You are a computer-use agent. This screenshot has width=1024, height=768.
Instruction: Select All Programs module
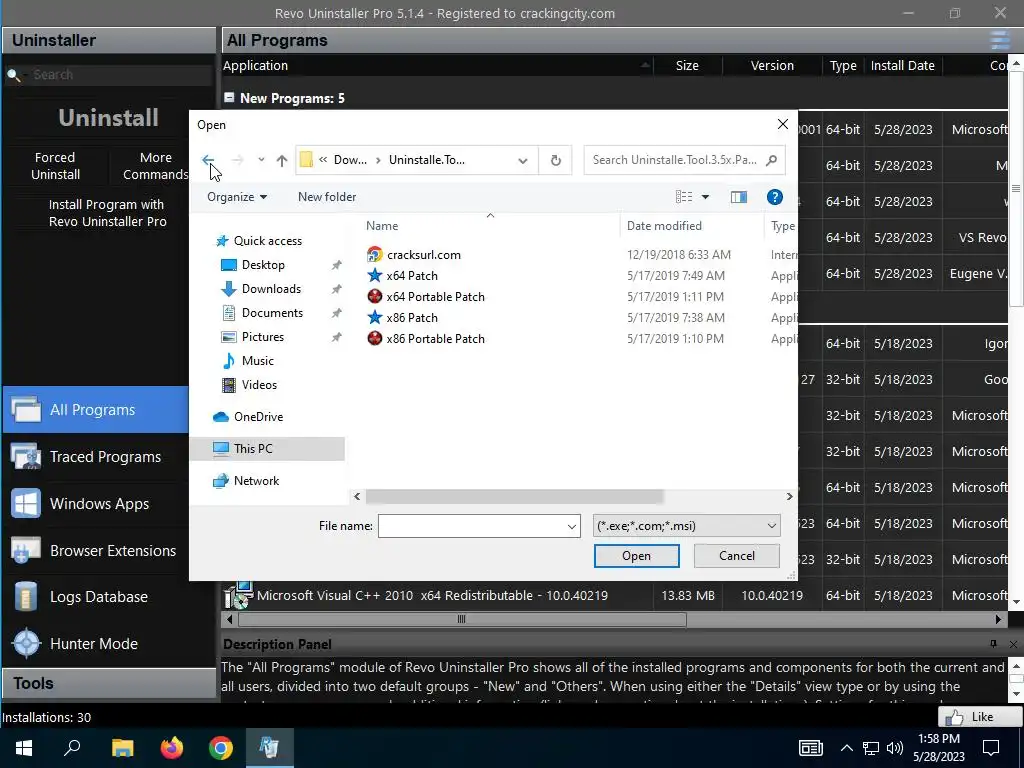point(95,409)
